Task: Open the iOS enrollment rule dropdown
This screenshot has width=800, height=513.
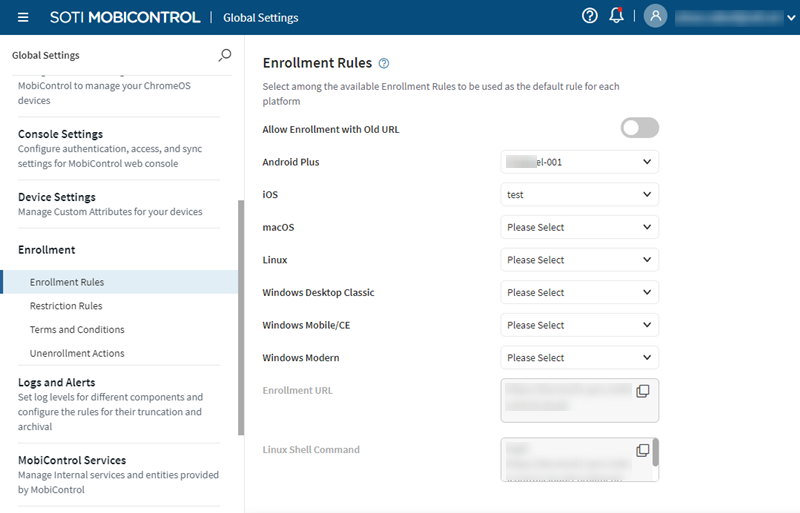Action: coord(579,195)
